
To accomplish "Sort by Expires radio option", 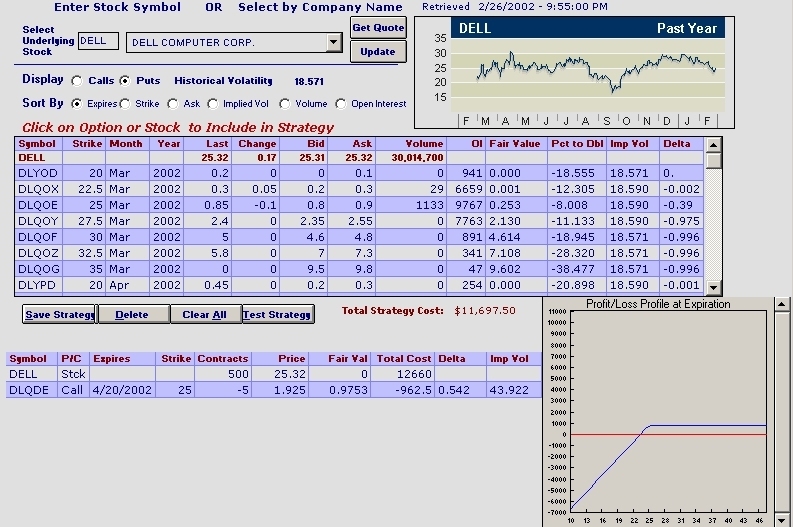I will [76, 104].
